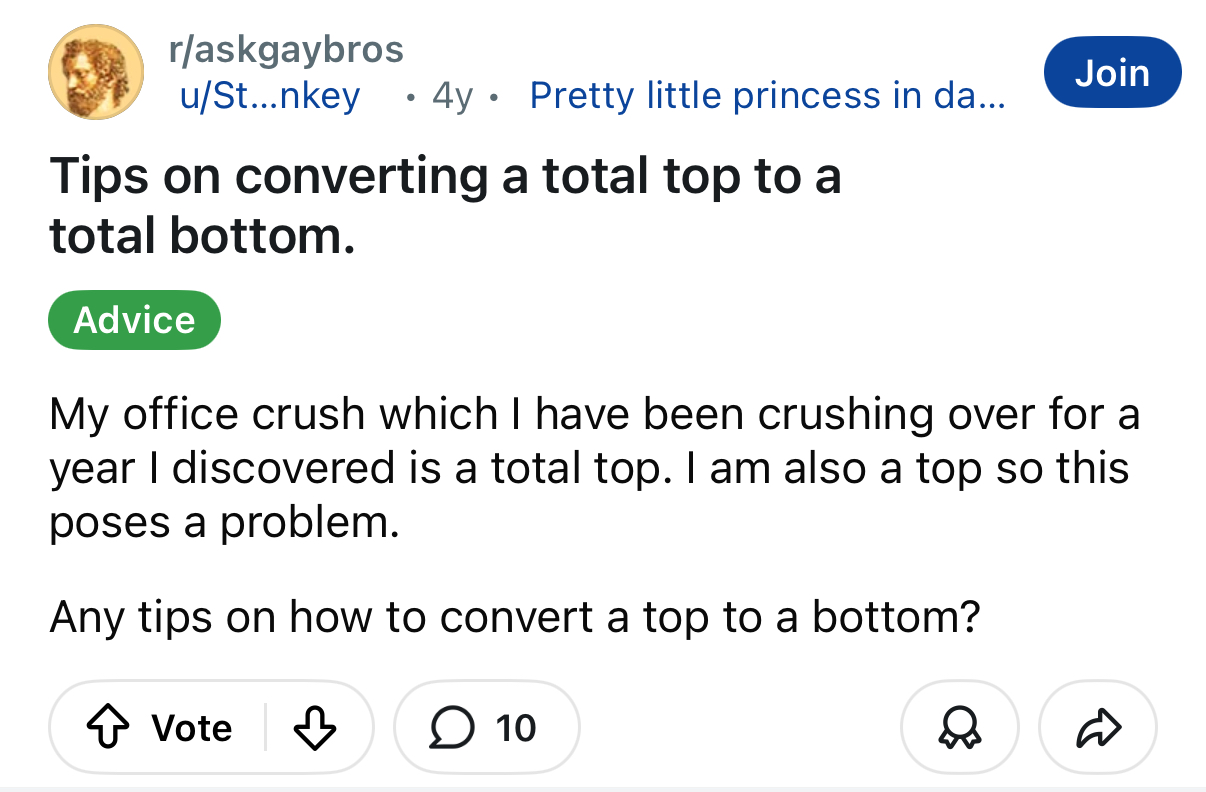The image size is (1206, 792).
Task: Click the 'Vote' count label
Action: 192,727
